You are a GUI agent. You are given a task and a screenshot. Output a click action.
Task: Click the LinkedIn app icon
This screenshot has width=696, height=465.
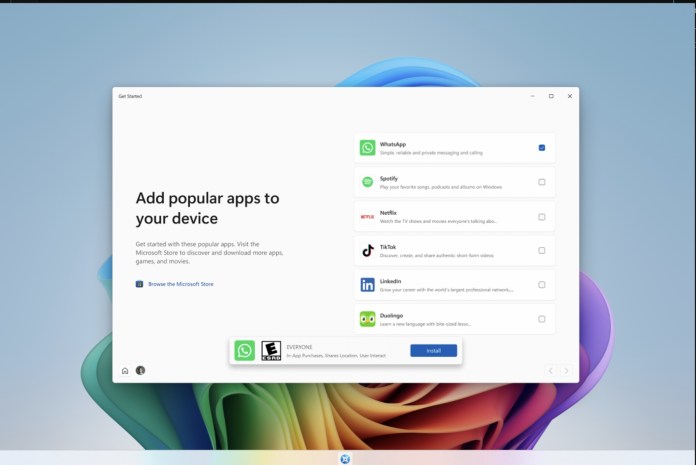click(x=368, y=285)
